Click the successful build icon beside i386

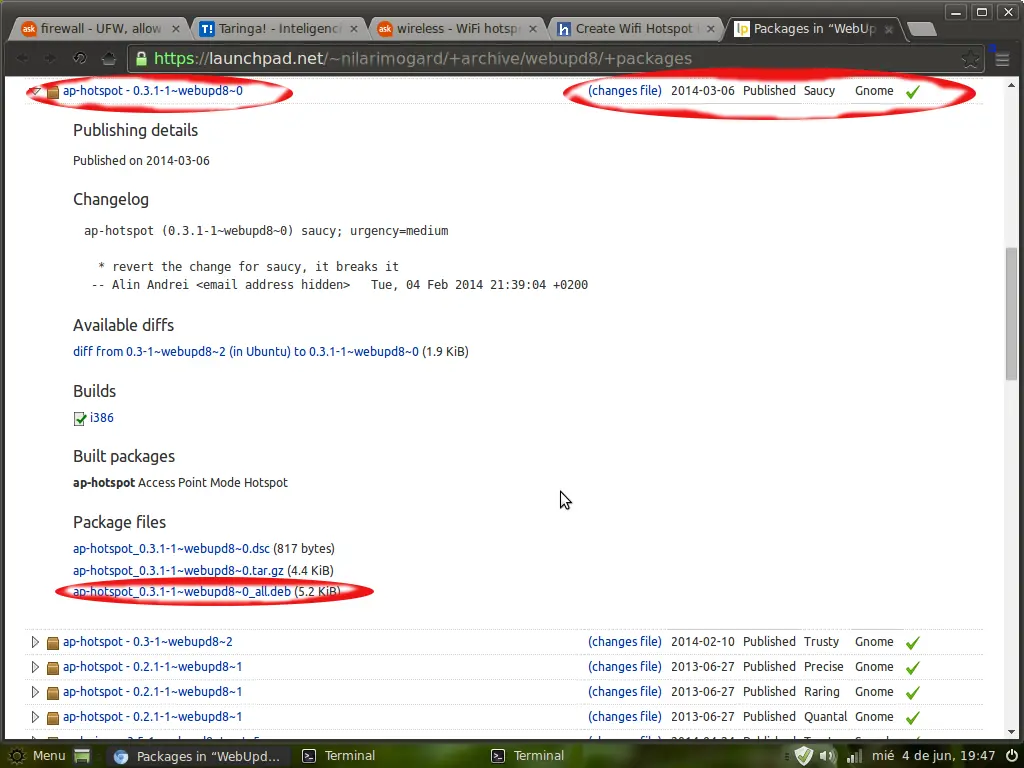point(80,419)
